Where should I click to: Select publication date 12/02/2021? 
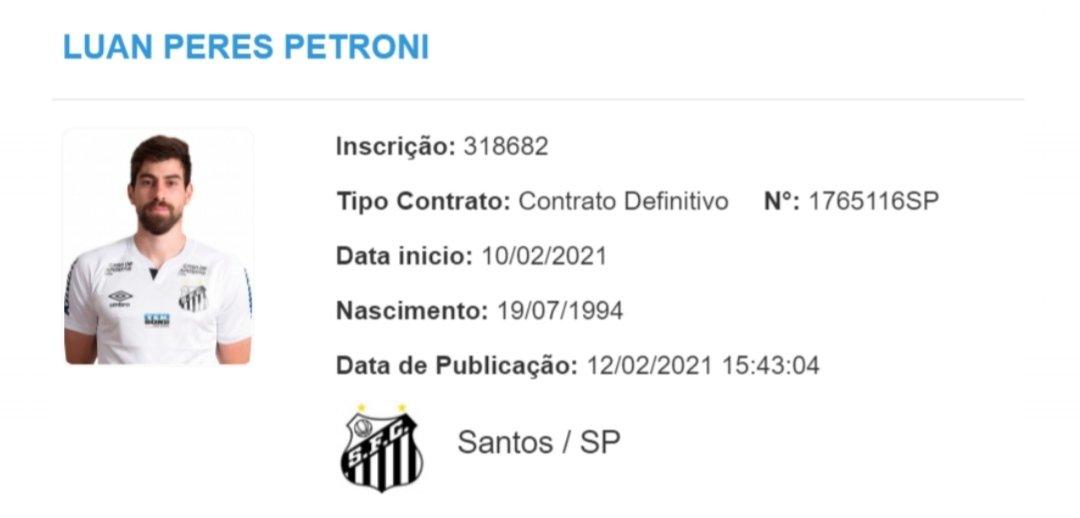pos(648,366)
